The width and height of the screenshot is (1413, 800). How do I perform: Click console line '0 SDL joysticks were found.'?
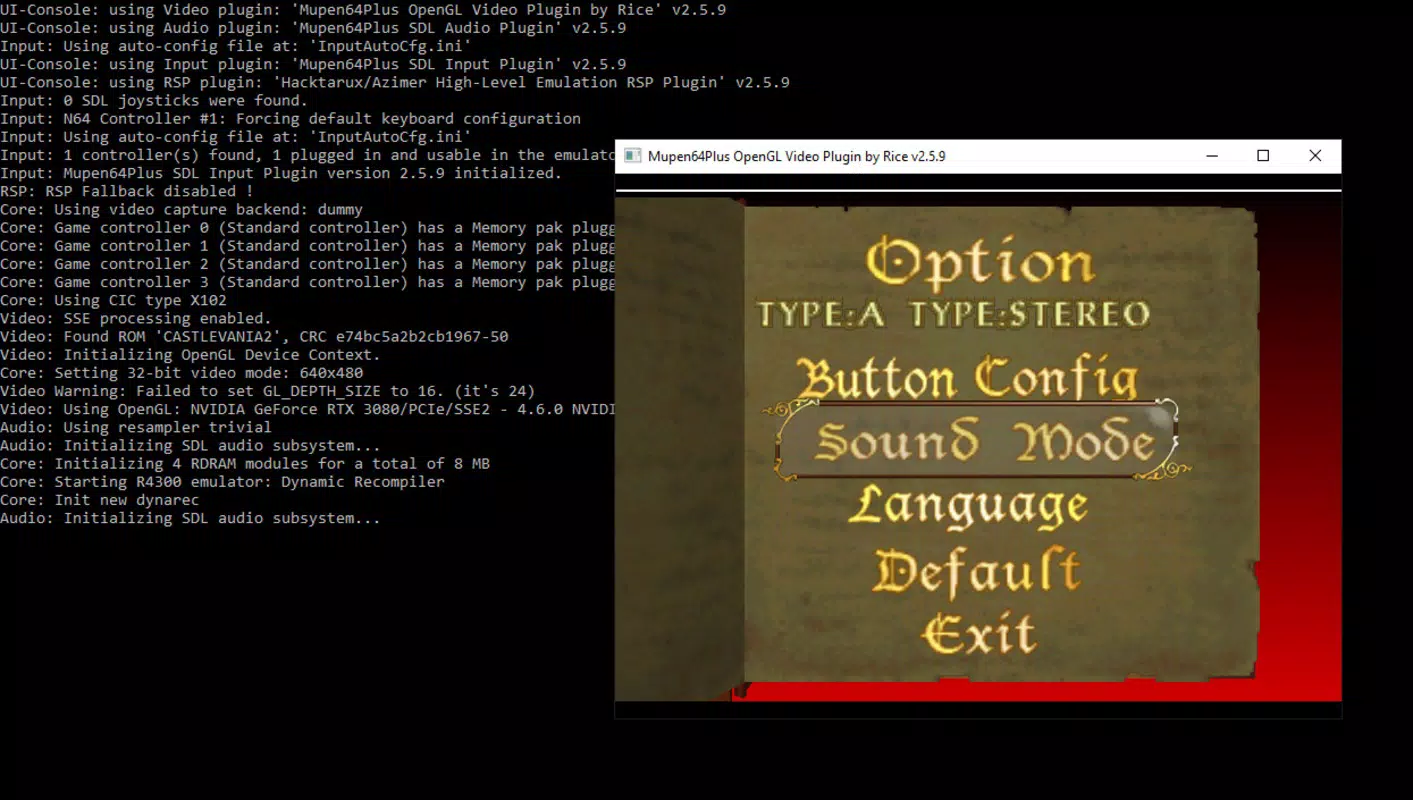pos(154,100)
